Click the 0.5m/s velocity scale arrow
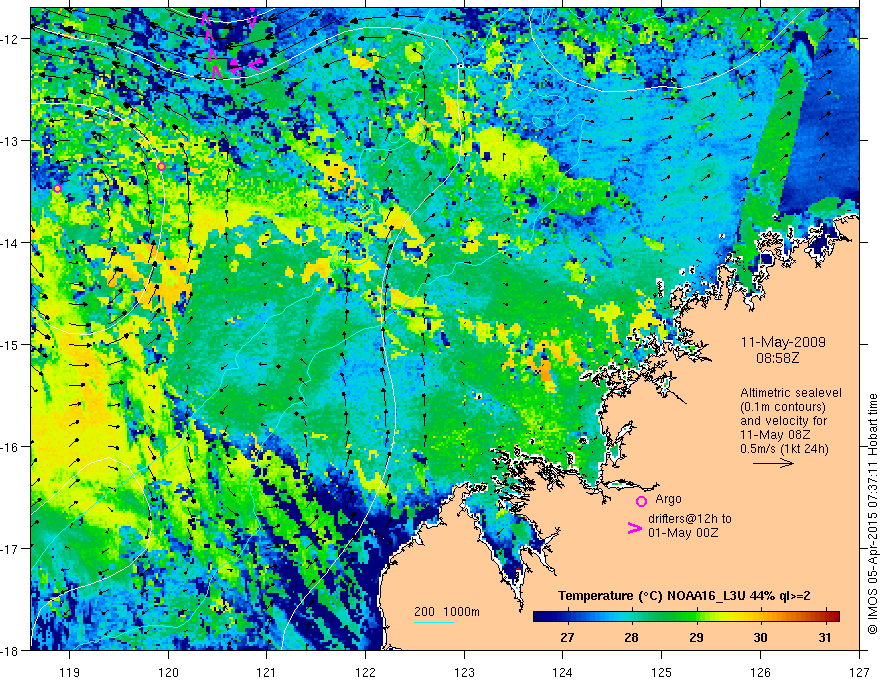This screenshot has height=680, width=880. 773,463
